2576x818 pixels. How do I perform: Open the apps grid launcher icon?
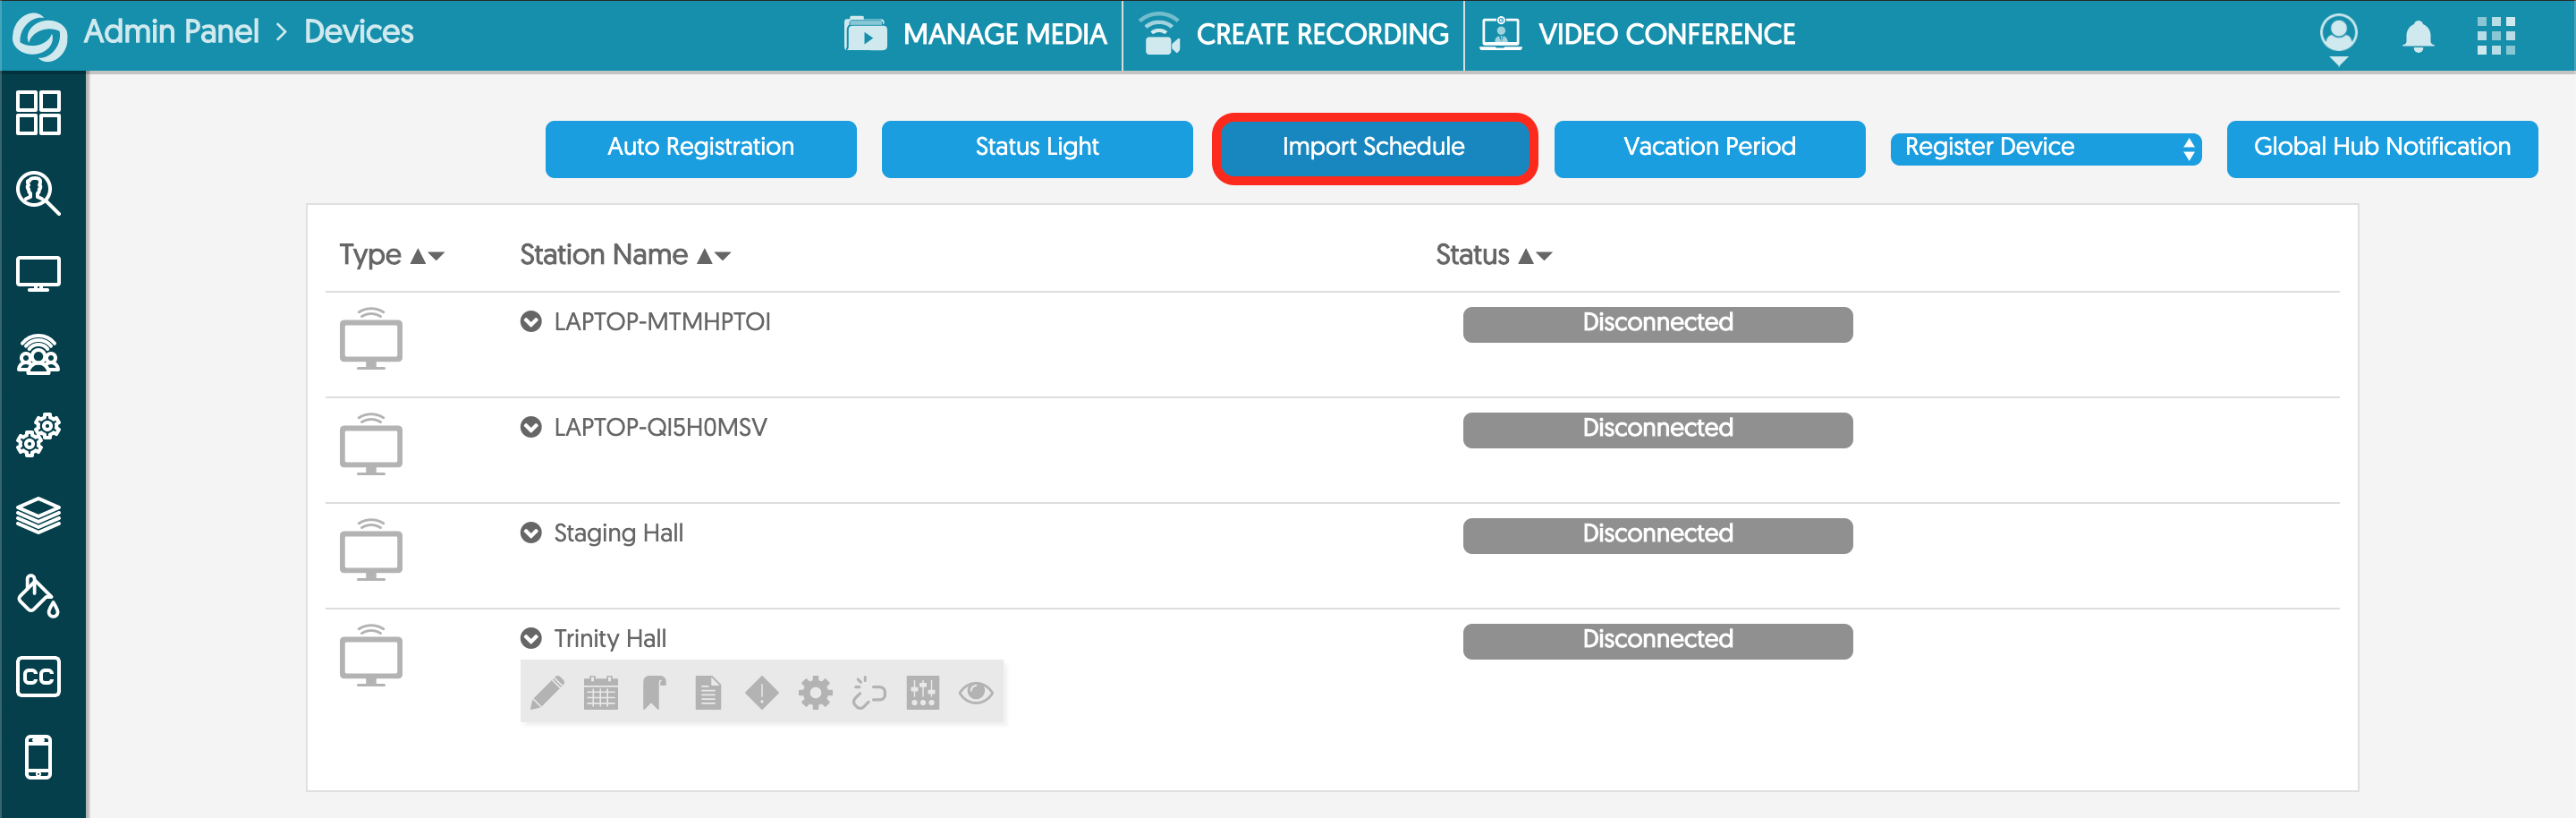[x=2496, y=36]
